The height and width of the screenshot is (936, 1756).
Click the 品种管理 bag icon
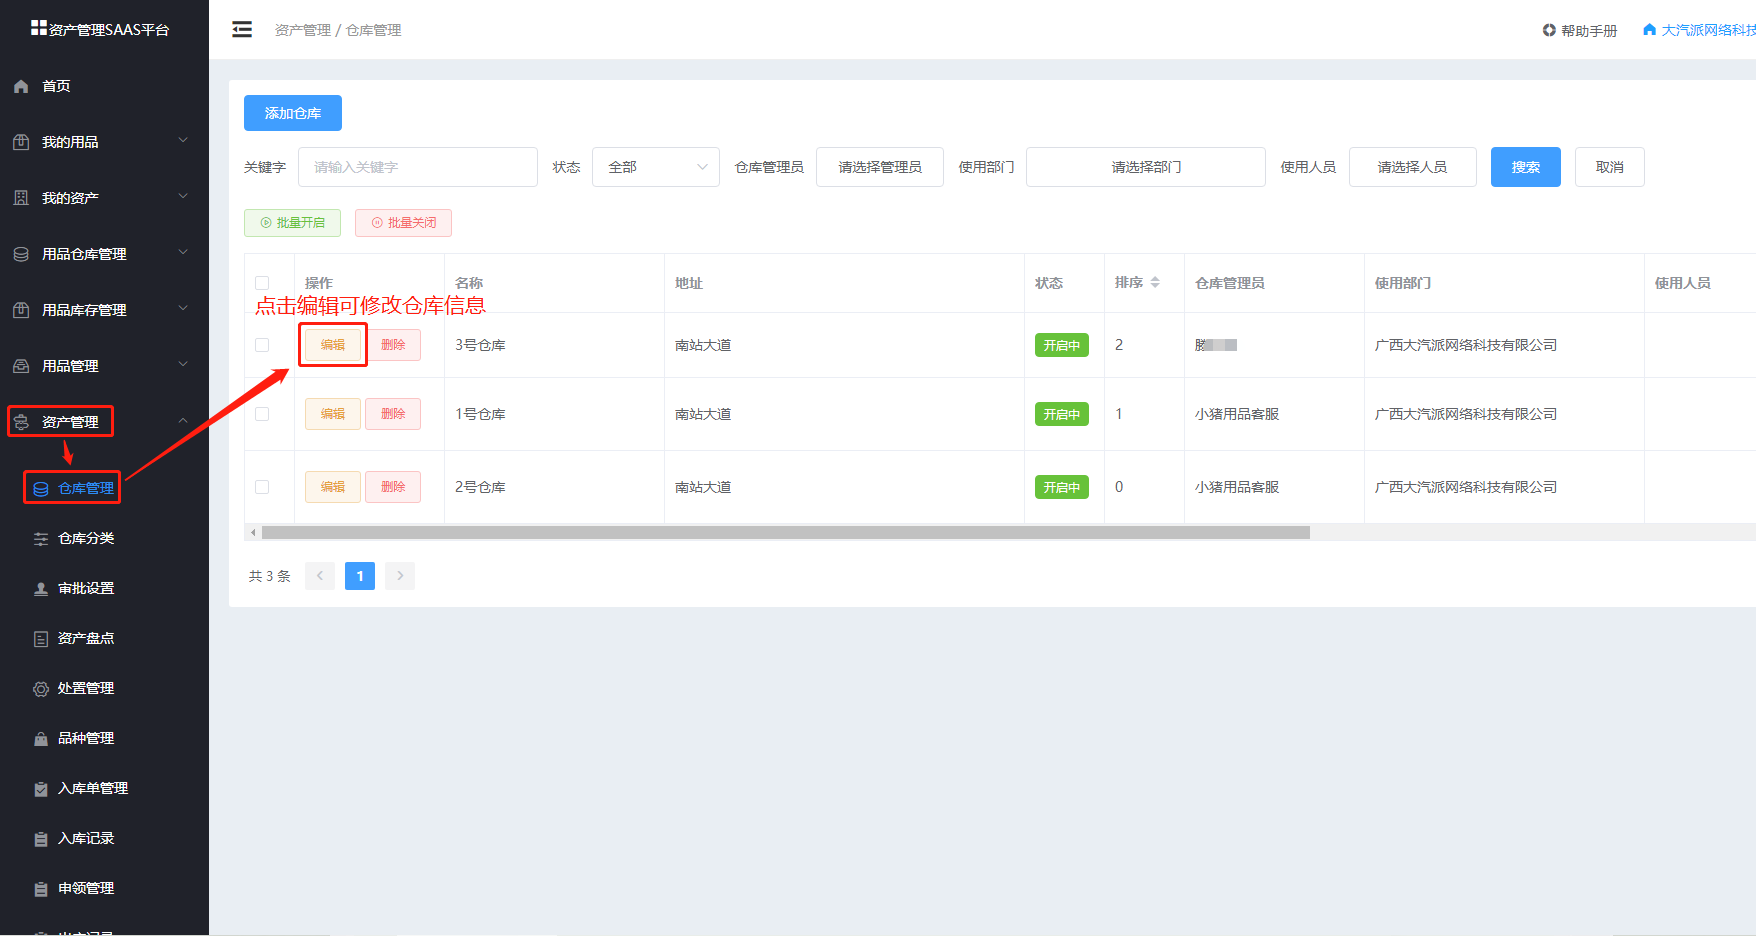tap(41, 739)
